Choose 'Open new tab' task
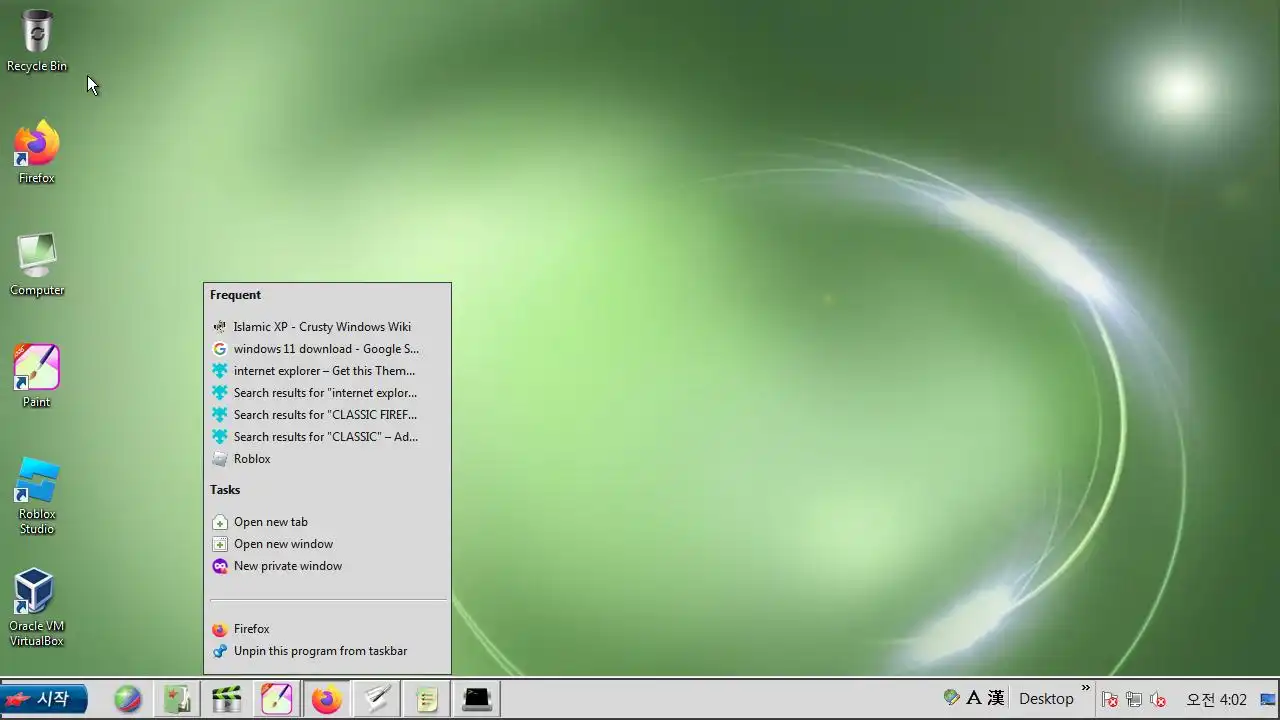The width and height of the screenshot is (1280, 720). [327, 522]
